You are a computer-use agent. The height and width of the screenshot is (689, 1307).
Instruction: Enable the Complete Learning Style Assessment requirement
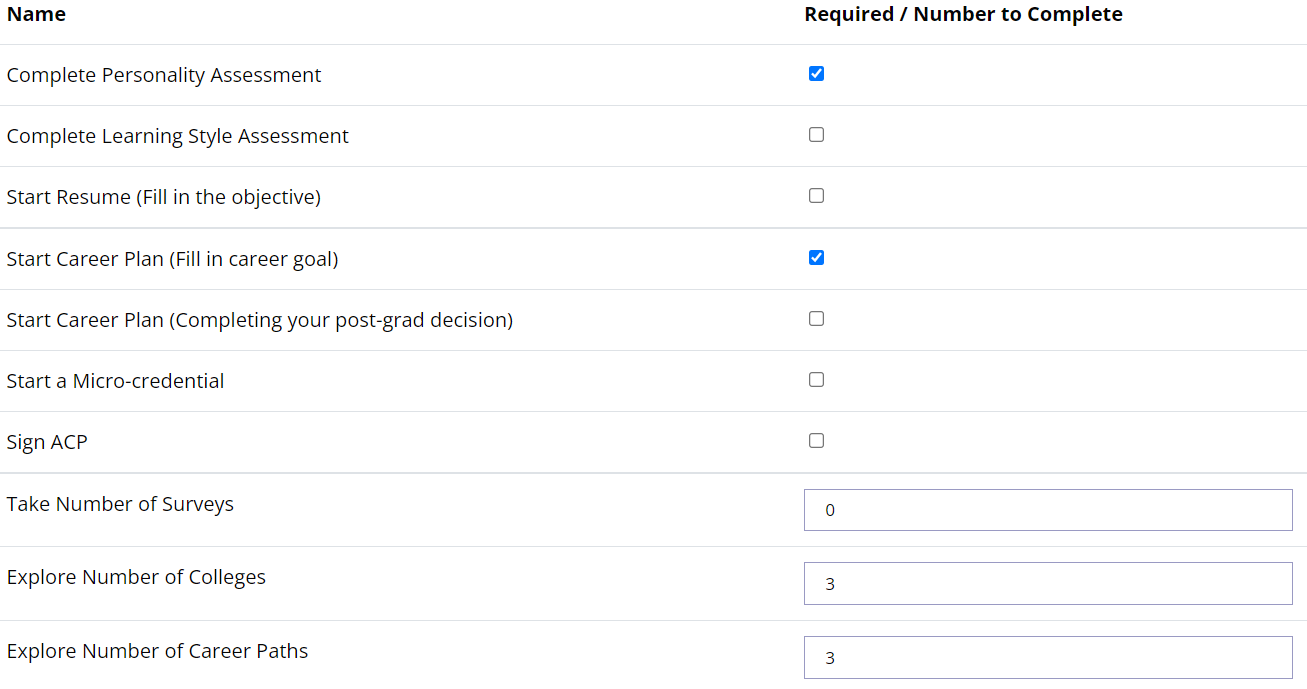816,134
